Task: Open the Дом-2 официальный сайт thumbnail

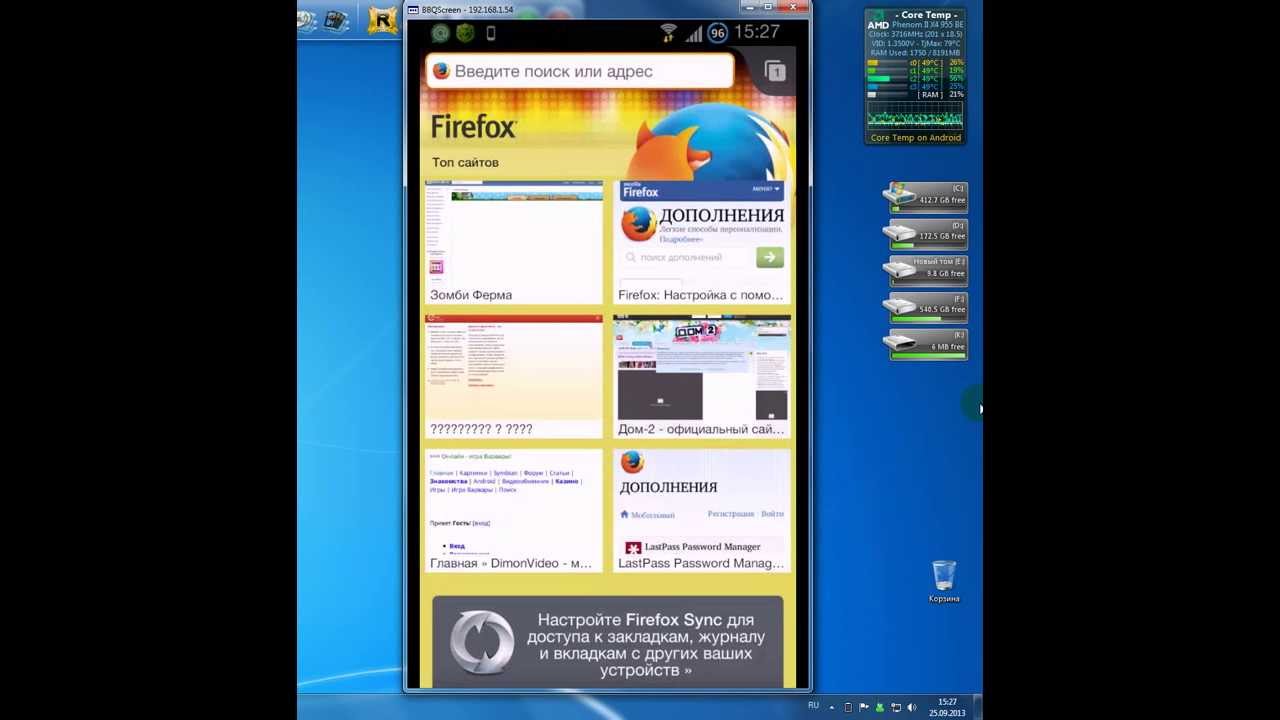Action: point(702,376)
